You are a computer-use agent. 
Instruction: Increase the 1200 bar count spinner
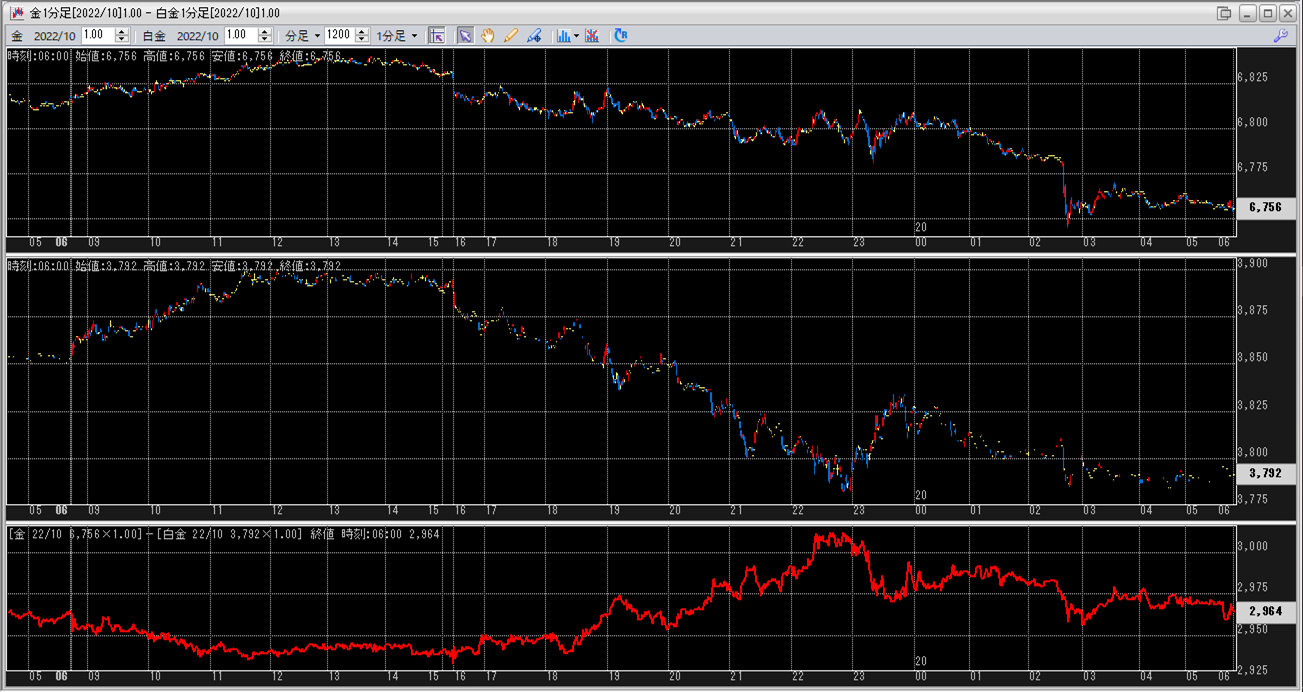tap(362, 31)
